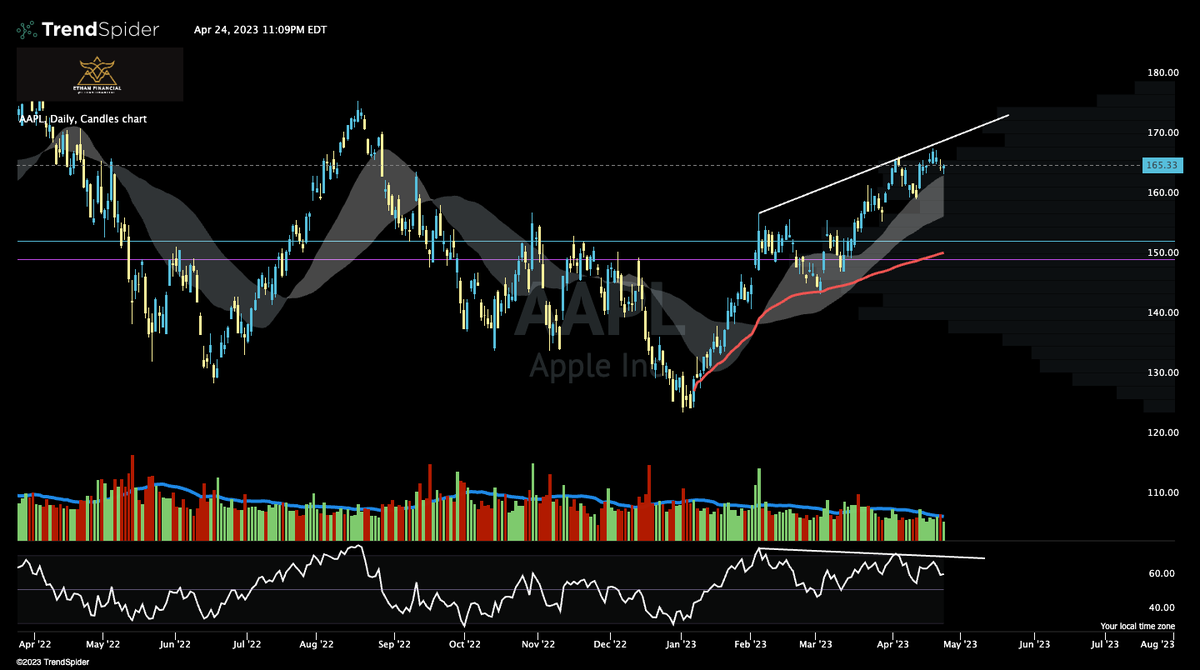
Task: Click the 40.00 RSI axis label
Action: (x=1161, y=608)
